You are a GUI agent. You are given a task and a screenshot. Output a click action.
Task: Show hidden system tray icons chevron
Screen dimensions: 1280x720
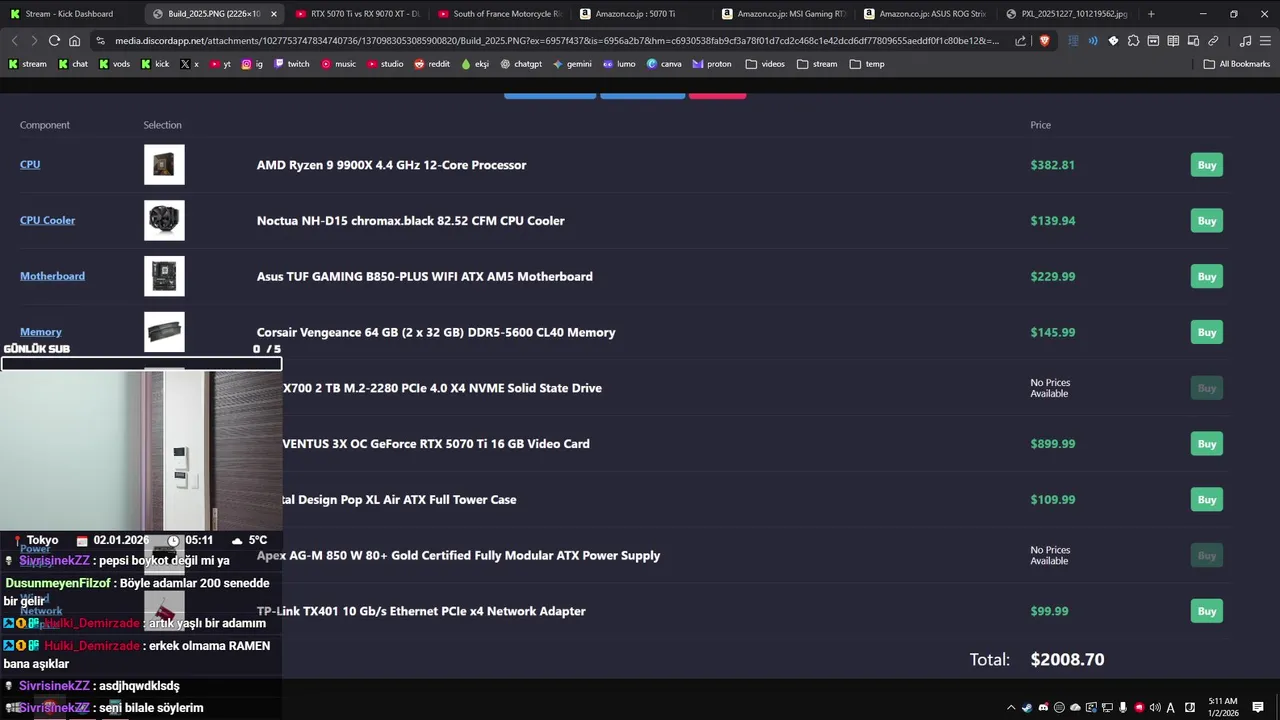1011,708
